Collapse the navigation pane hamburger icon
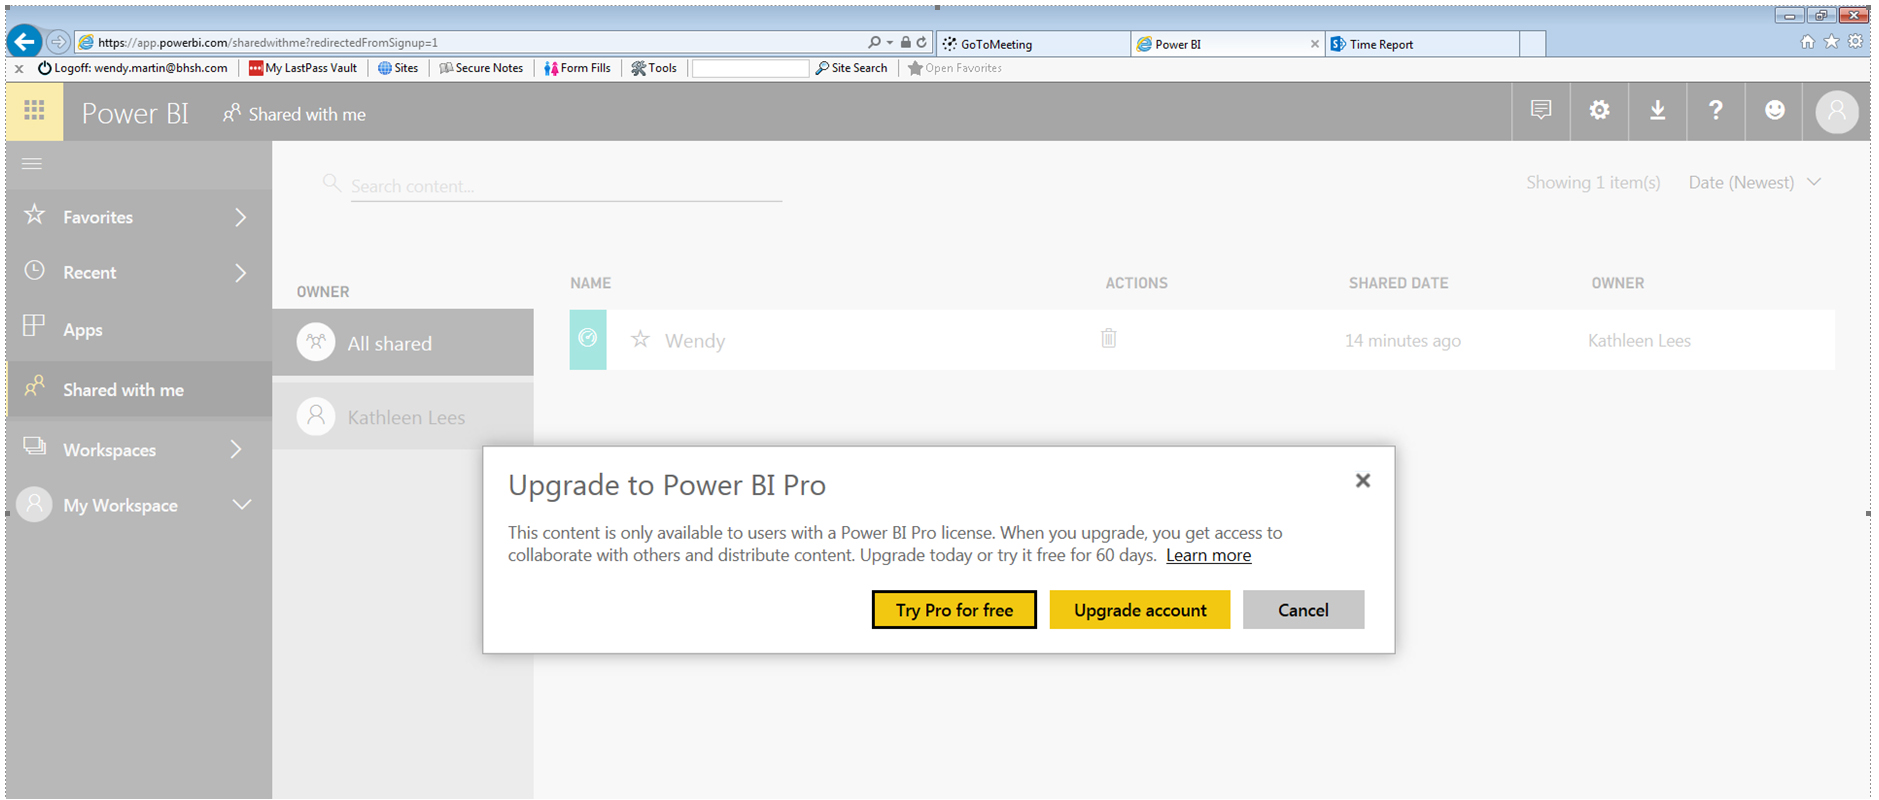Image resolution: width=1879 pixels, height=800 pixels. [32, 163]
